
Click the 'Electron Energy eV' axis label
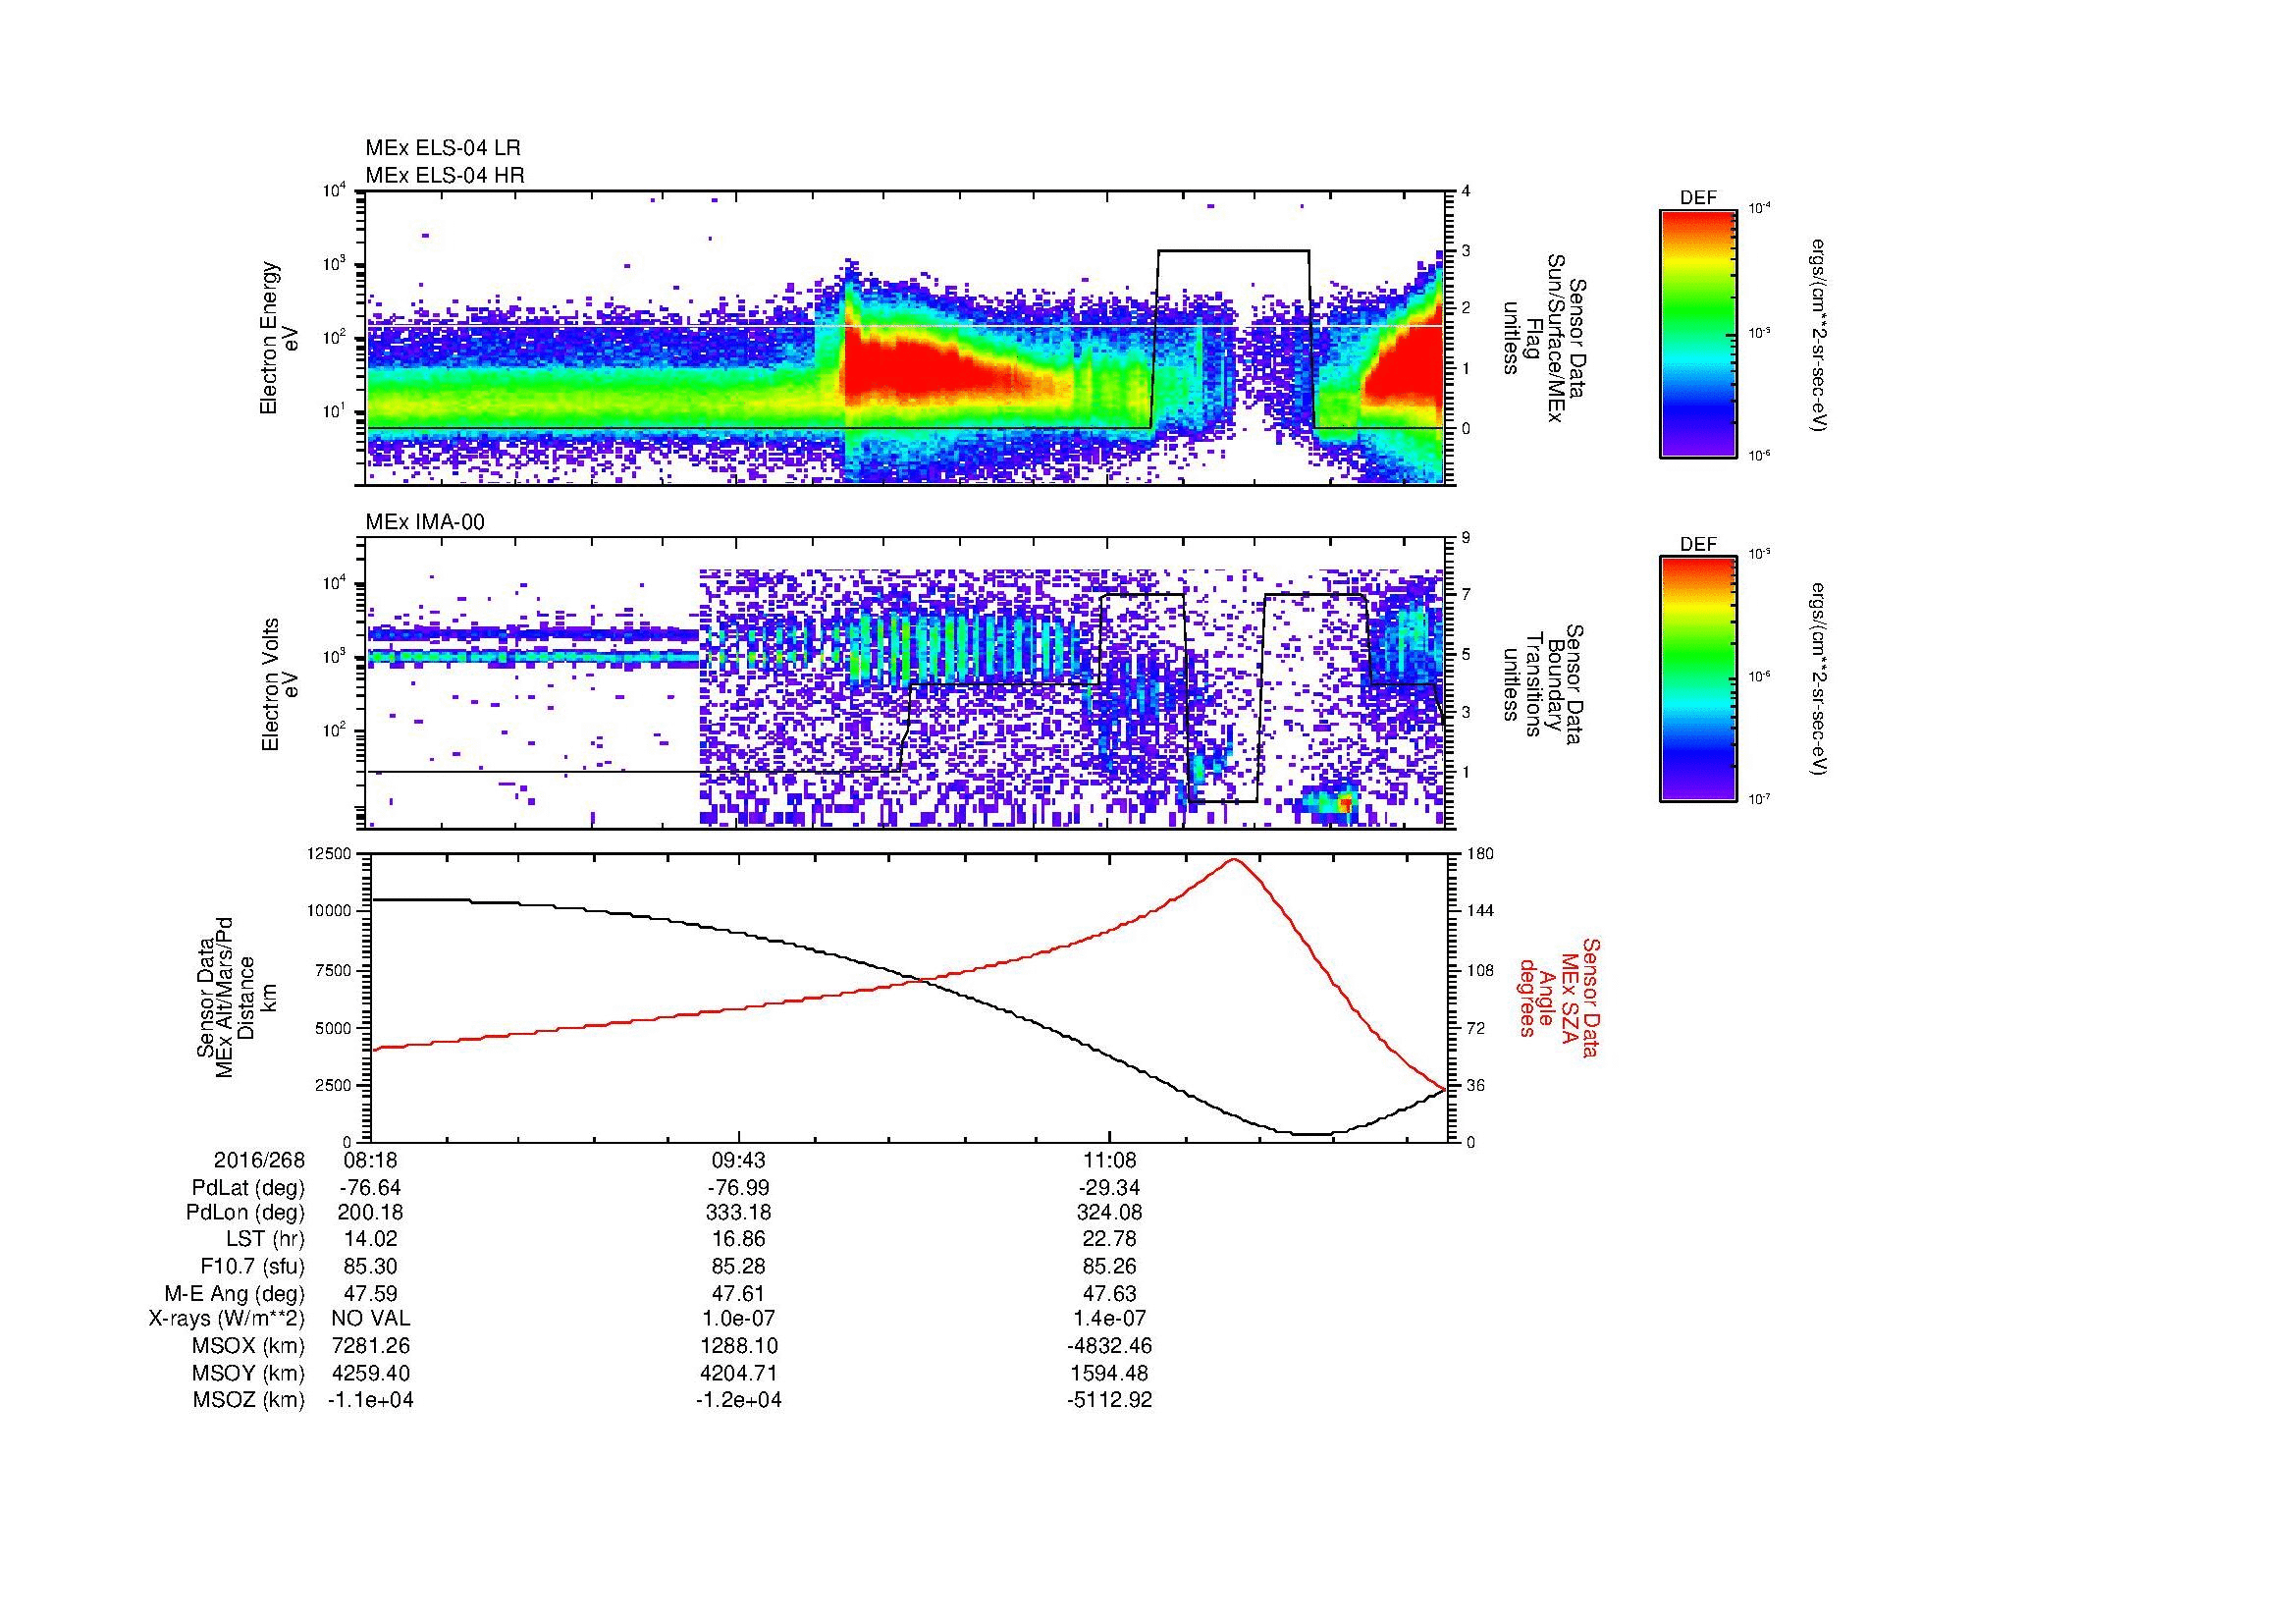click(279, 338)
